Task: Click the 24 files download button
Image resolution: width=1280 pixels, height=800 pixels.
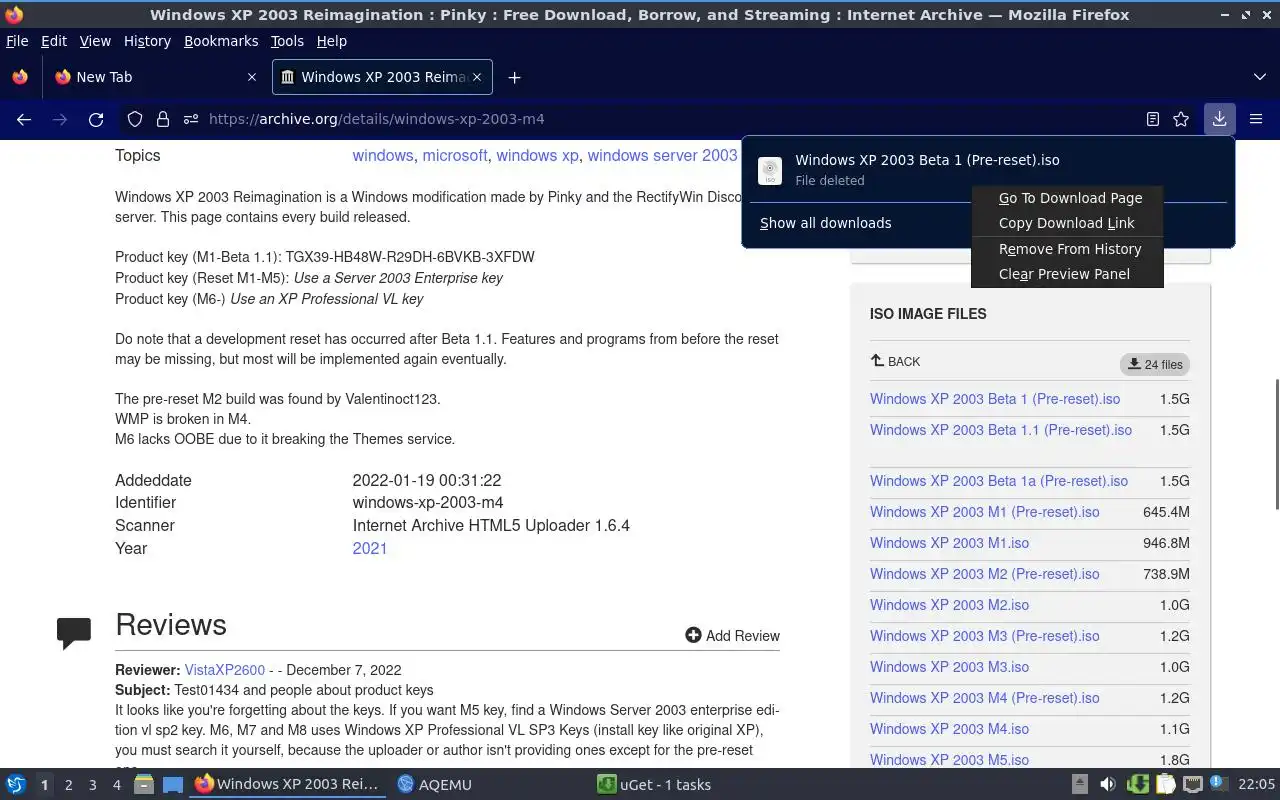Action: click(x=1155, y=364)
